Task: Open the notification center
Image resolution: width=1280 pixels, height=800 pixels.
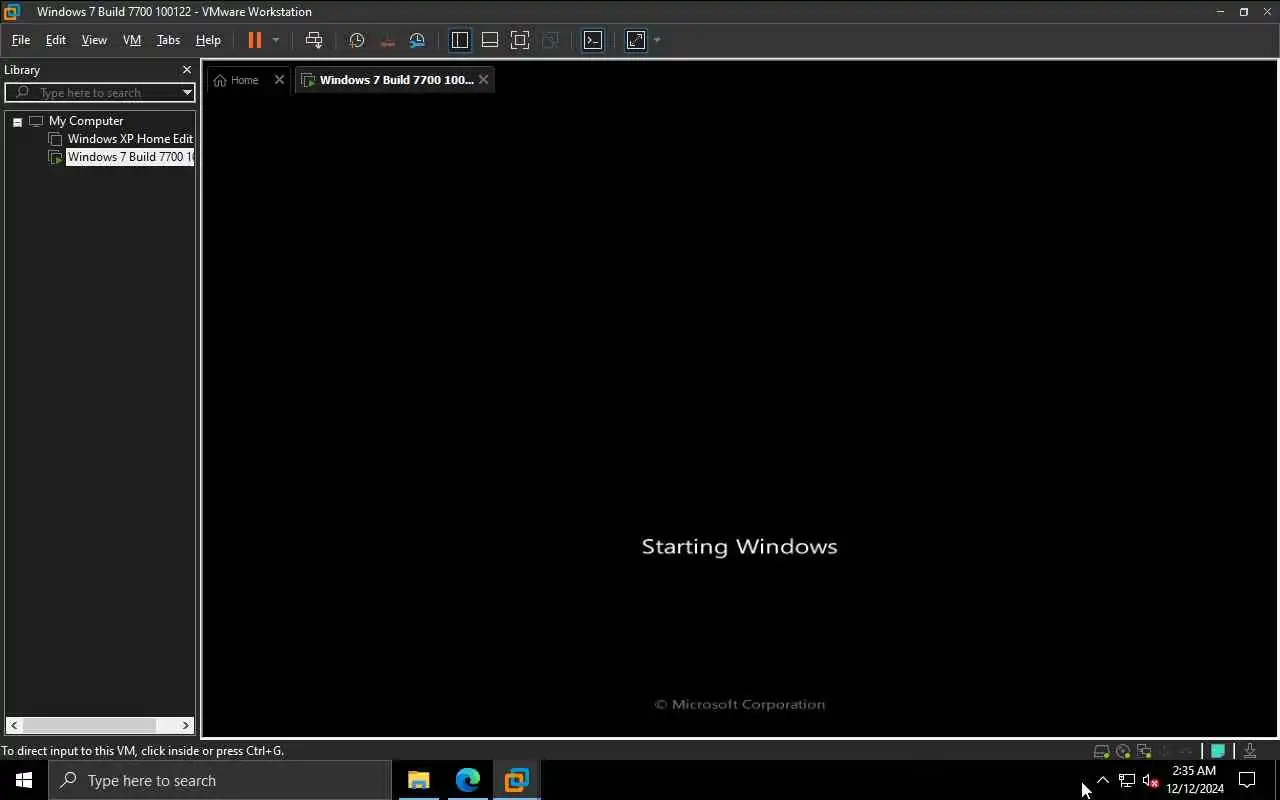Action: click(x=1247, y=780)
